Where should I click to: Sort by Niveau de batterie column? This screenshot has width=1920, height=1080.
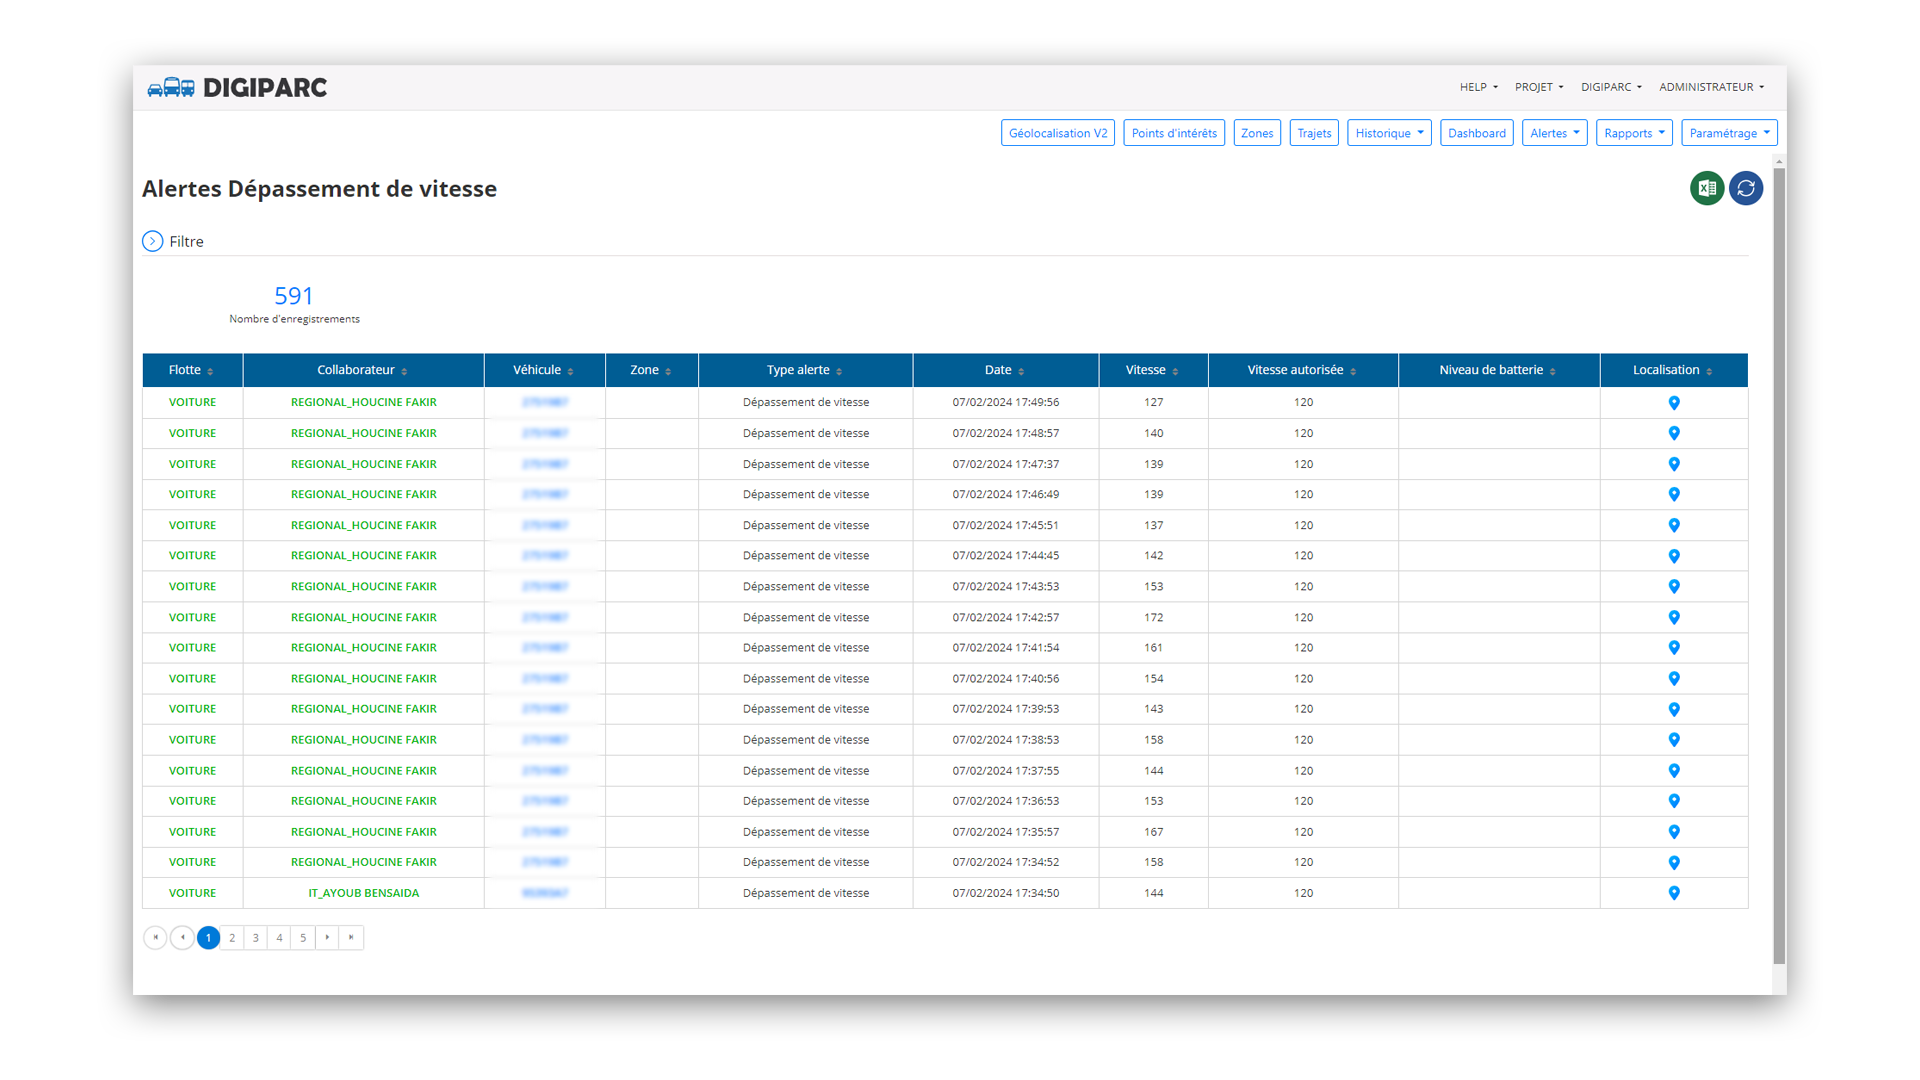click(x=1499, y=370)
